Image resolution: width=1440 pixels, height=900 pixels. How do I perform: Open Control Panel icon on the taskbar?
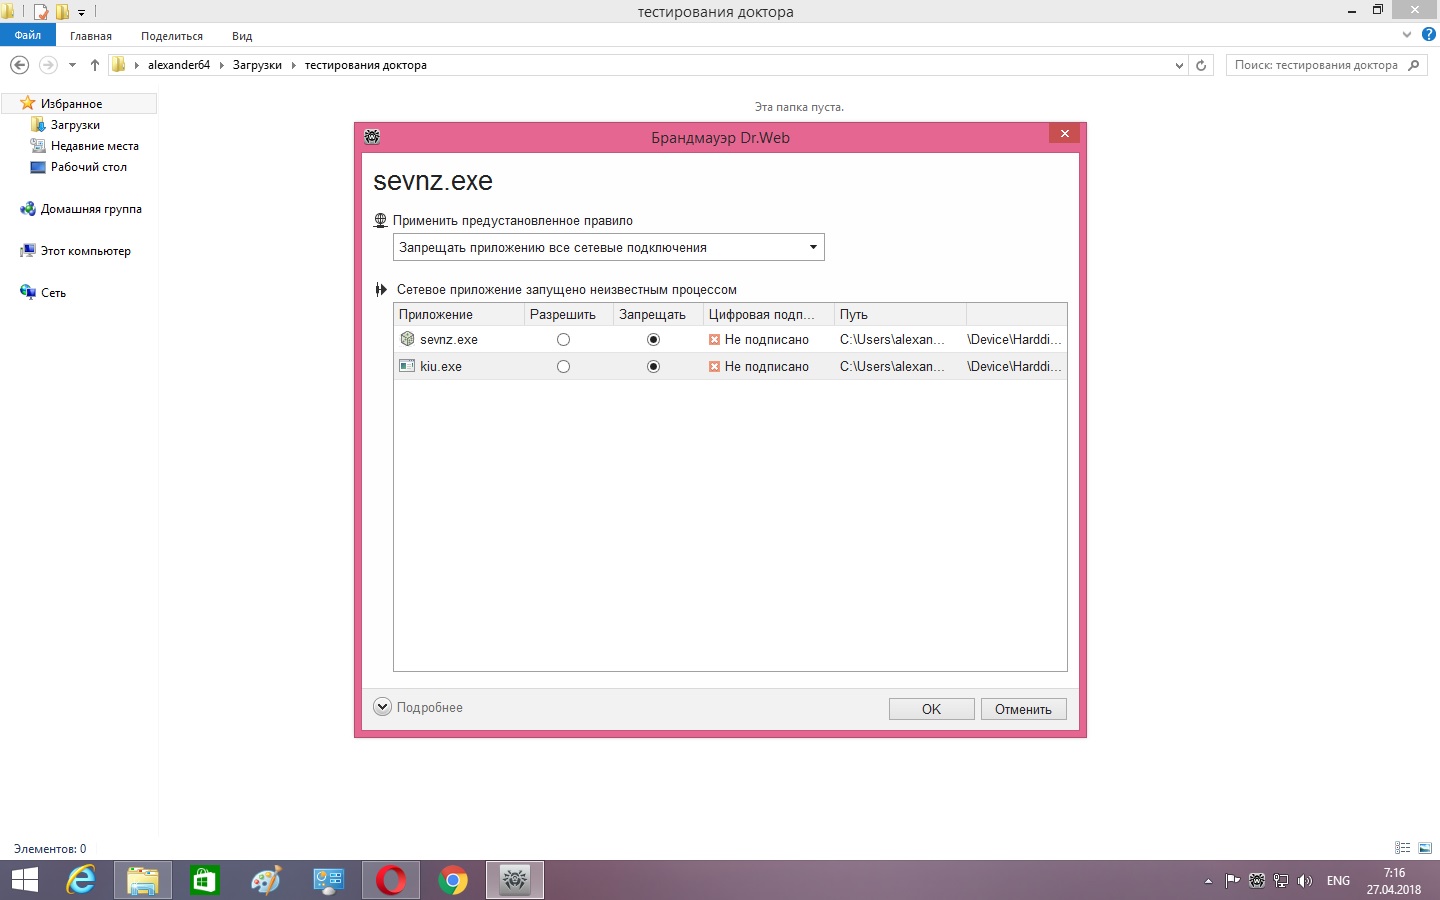pyautogui.click(x=329, y=880)
